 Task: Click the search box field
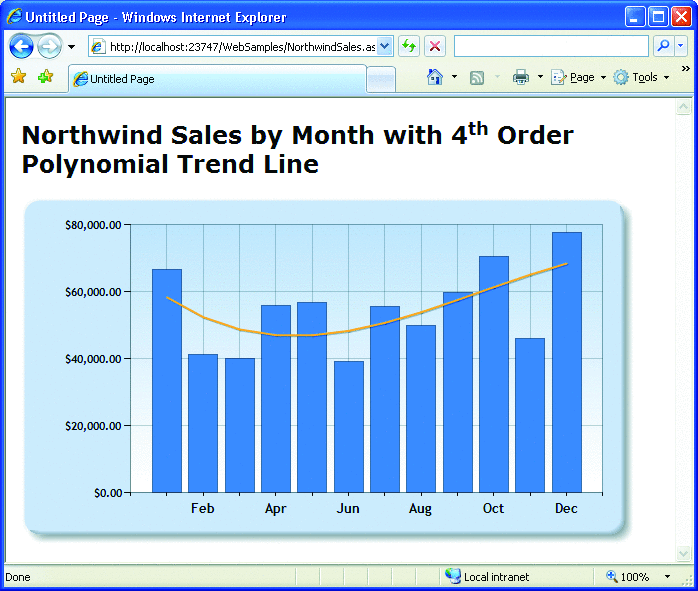coord(551,46)
